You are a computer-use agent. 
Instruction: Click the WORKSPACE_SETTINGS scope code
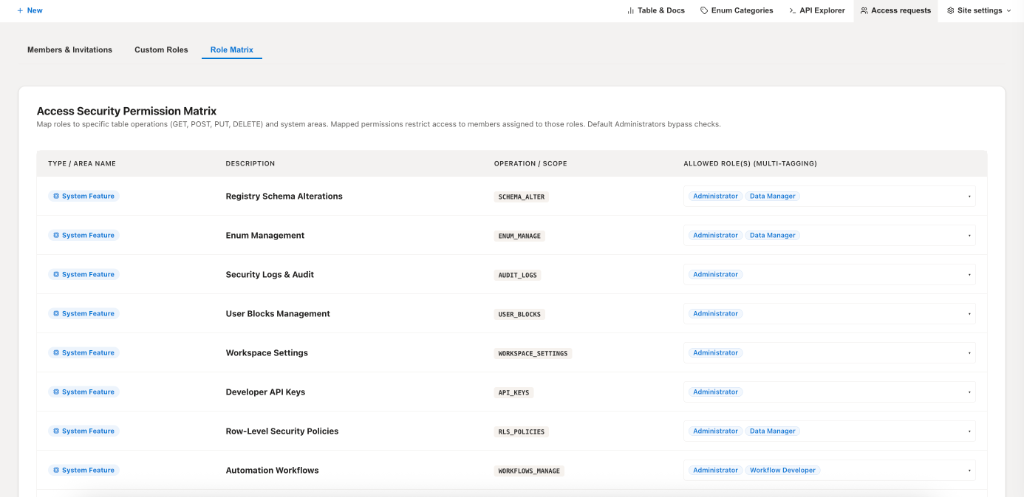pos(533,353)
